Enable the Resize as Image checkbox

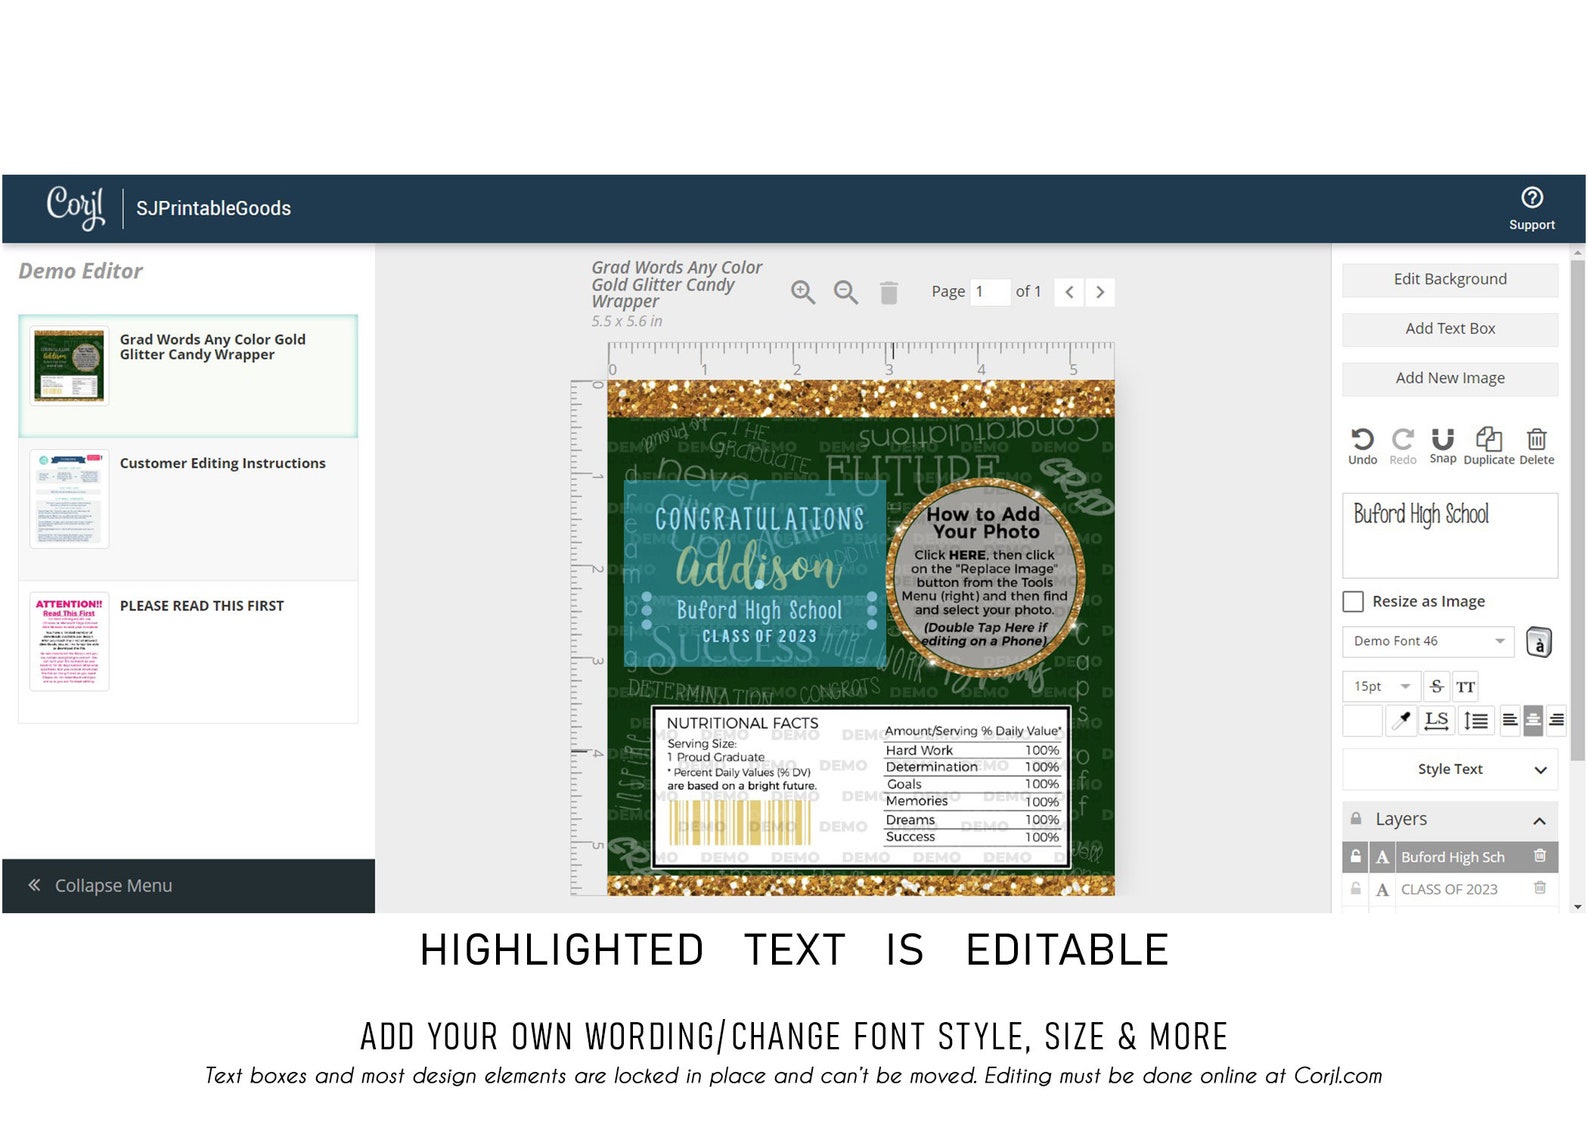click(1353, 601)
